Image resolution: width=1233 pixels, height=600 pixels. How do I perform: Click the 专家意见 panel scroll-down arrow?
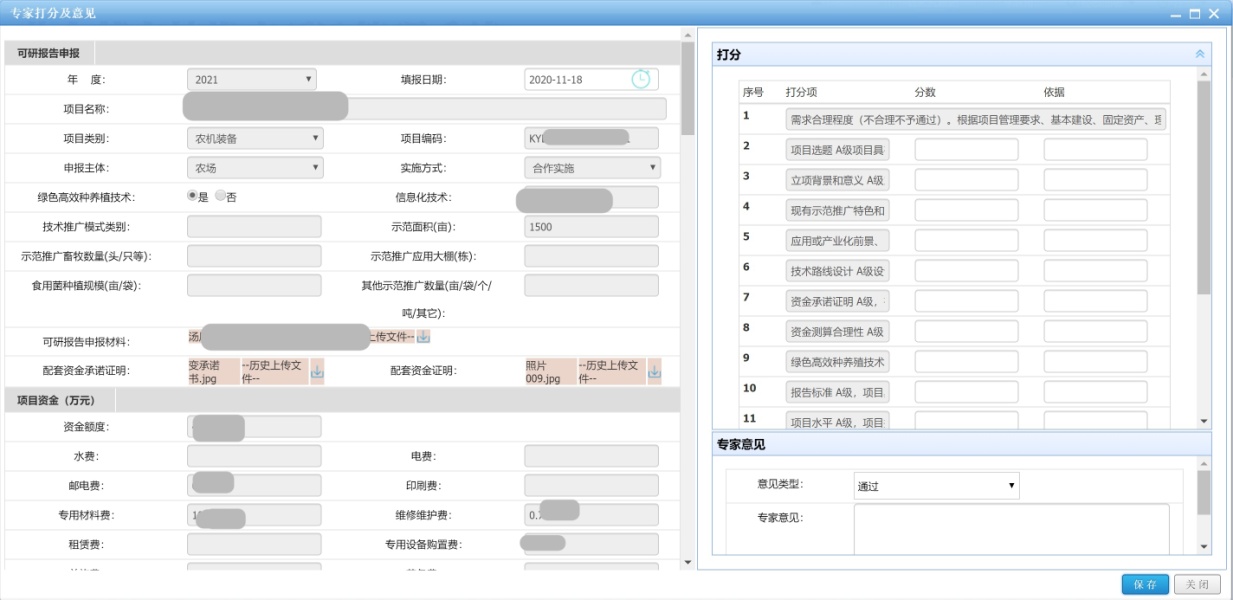pyautogui.click(x=1204, y=547)
